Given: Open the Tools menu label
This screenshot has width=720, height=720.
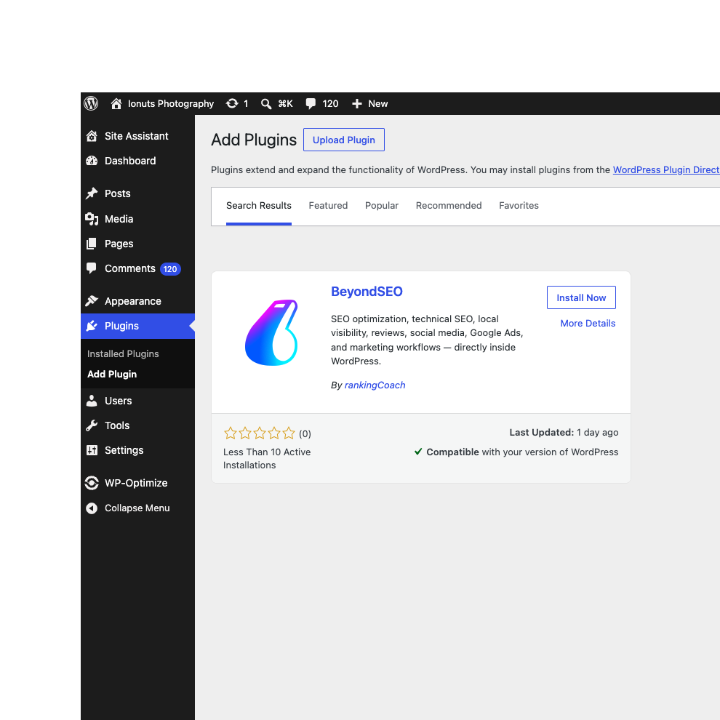Looking at the screenshot, I should pyautogui.click(x=117, y=426).
